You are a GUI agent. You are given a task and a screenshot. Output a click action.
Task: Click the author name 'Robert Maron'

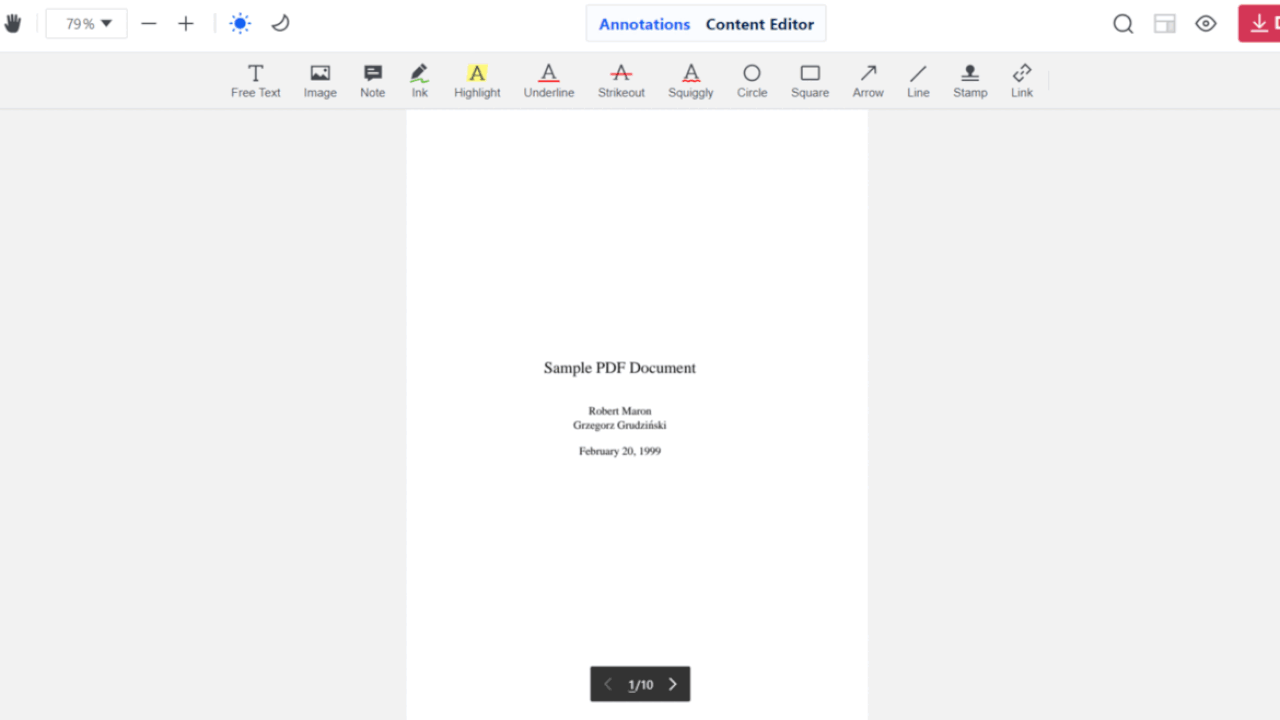point(620,411)
